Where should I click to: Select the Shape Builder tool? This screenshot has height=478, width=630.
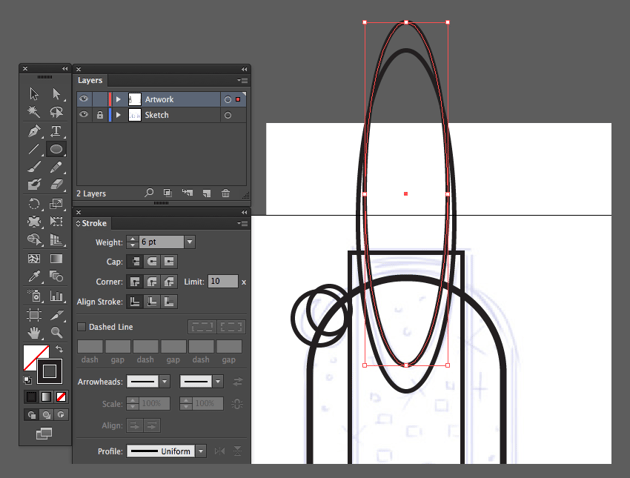coord(34,240)
